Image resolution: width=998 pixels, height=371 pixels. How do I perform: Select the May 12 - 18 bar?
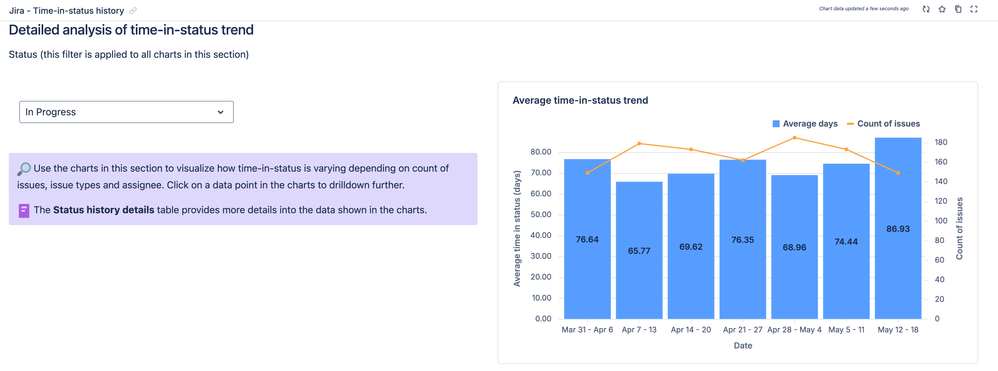[x=898, y=228]
